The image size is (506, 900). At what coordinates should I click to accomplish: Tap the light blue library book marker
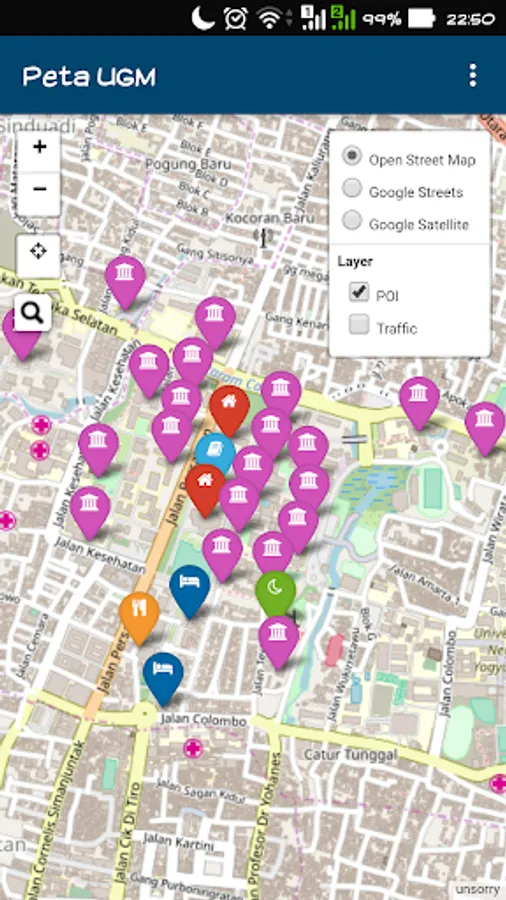pyautogui.click(x=215, y=452)
